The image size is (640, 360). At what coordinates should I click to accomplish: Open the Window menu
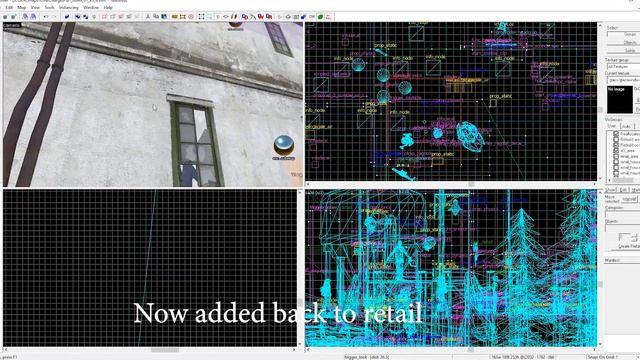pyautogui.click(x=91, y=7)
